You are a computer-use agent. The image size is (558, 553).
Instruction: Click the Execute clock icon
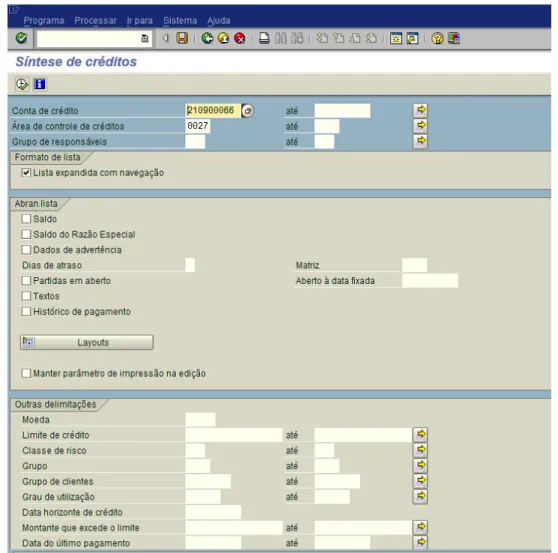click(x=22, y=84)
